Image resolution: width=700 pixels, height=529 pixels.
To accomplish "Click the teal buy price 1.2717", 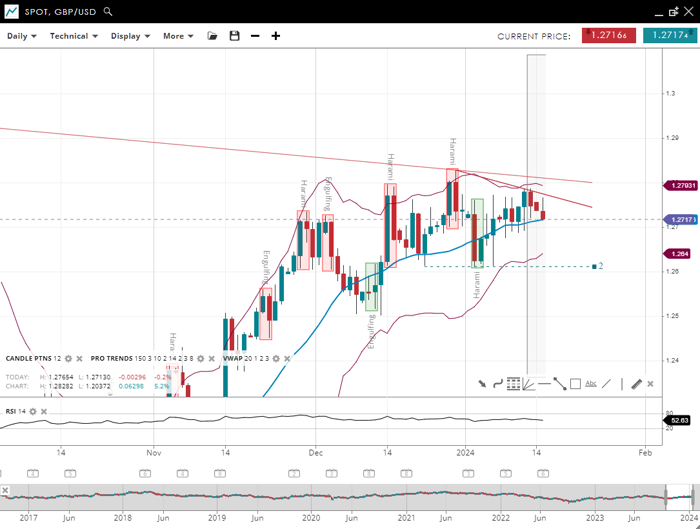I will 669,36.
